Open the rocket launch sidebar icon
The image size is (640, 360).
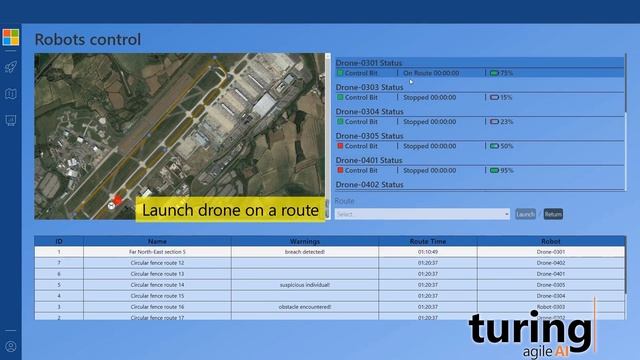pos(11,67)
